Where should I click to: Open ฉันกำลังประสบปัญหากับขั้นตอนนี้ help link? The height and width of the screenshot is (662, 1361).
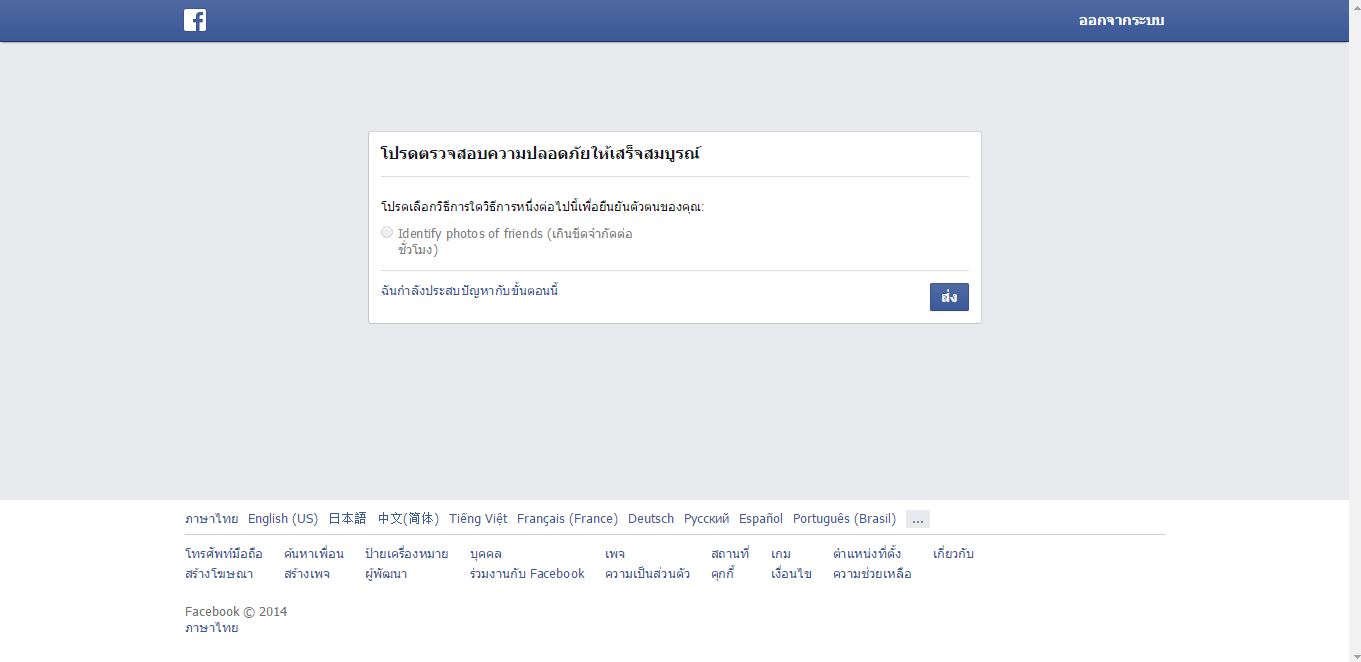point(469,291)
